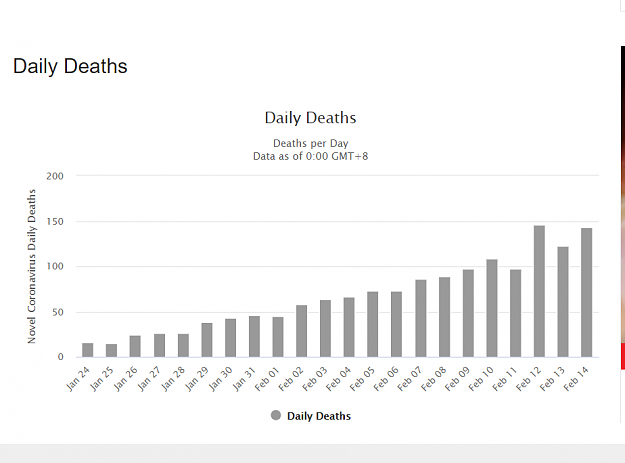Click the chart title Daily Deaths
The height and width of the screenshot is (463, 625).
point(311,118)
